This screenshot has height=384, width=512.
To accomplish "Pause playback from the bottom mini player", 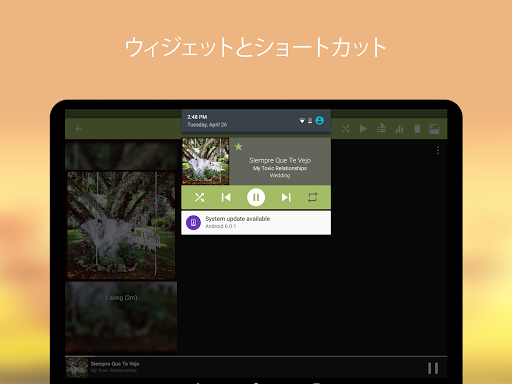I will pyautogui.click(x=433, y=368).
